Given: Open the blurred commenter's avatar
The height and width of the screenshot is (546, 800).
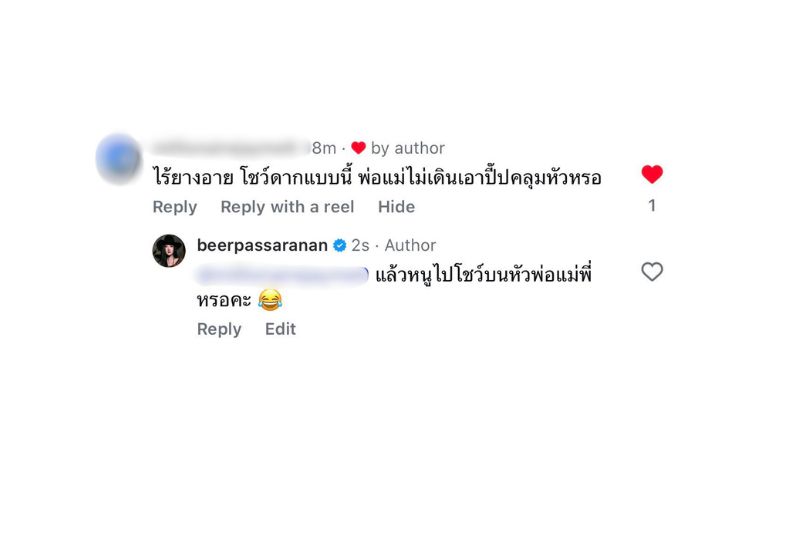Looking at the screenshot, I should 119,158.
